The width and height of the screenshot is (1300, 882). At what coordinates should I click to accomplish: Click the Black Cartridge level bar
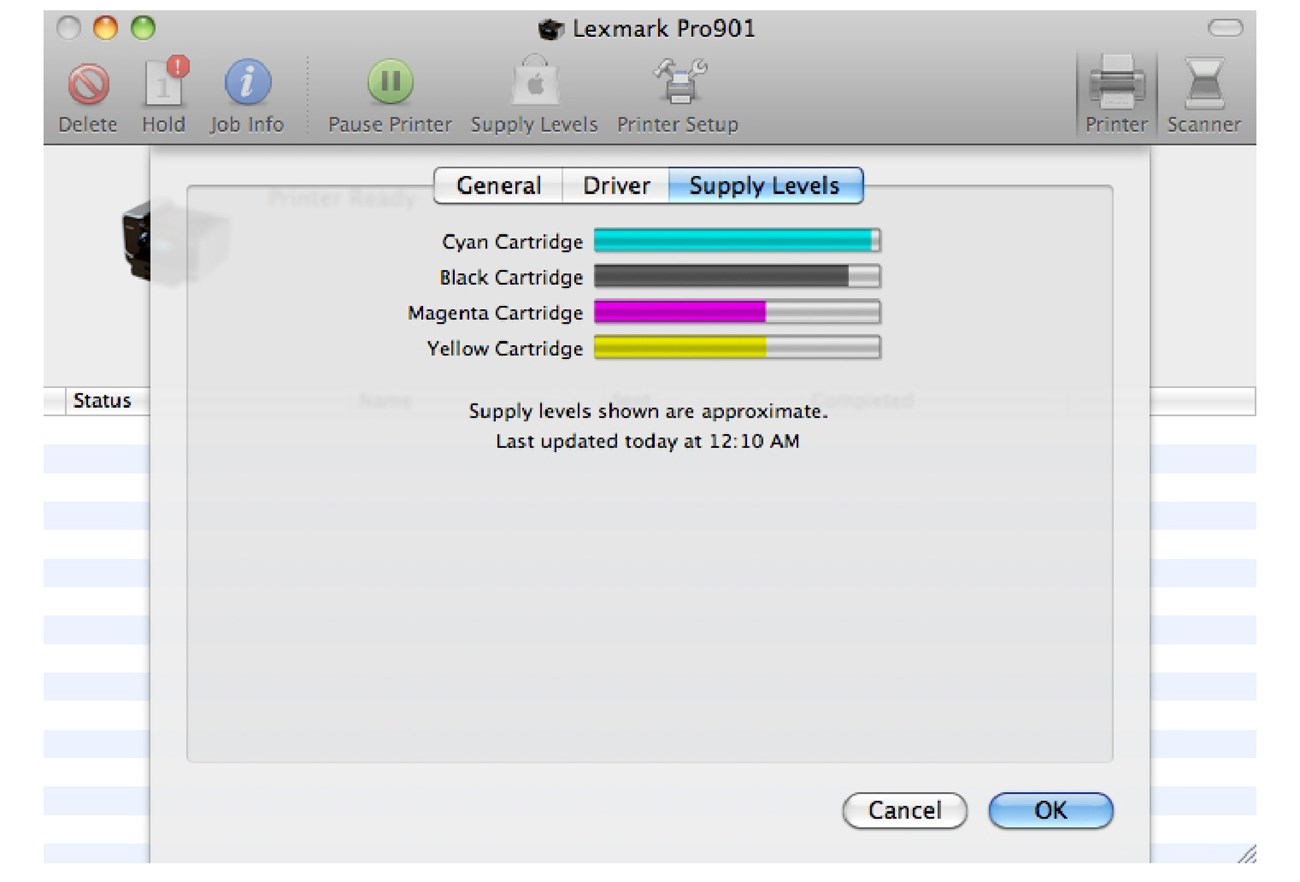pos(737,277)
